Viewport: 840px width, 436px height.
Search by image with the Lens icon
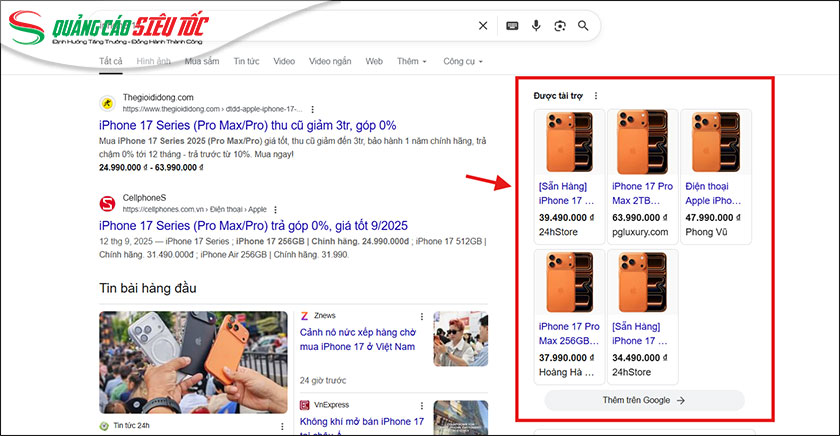tap(560, 26)
